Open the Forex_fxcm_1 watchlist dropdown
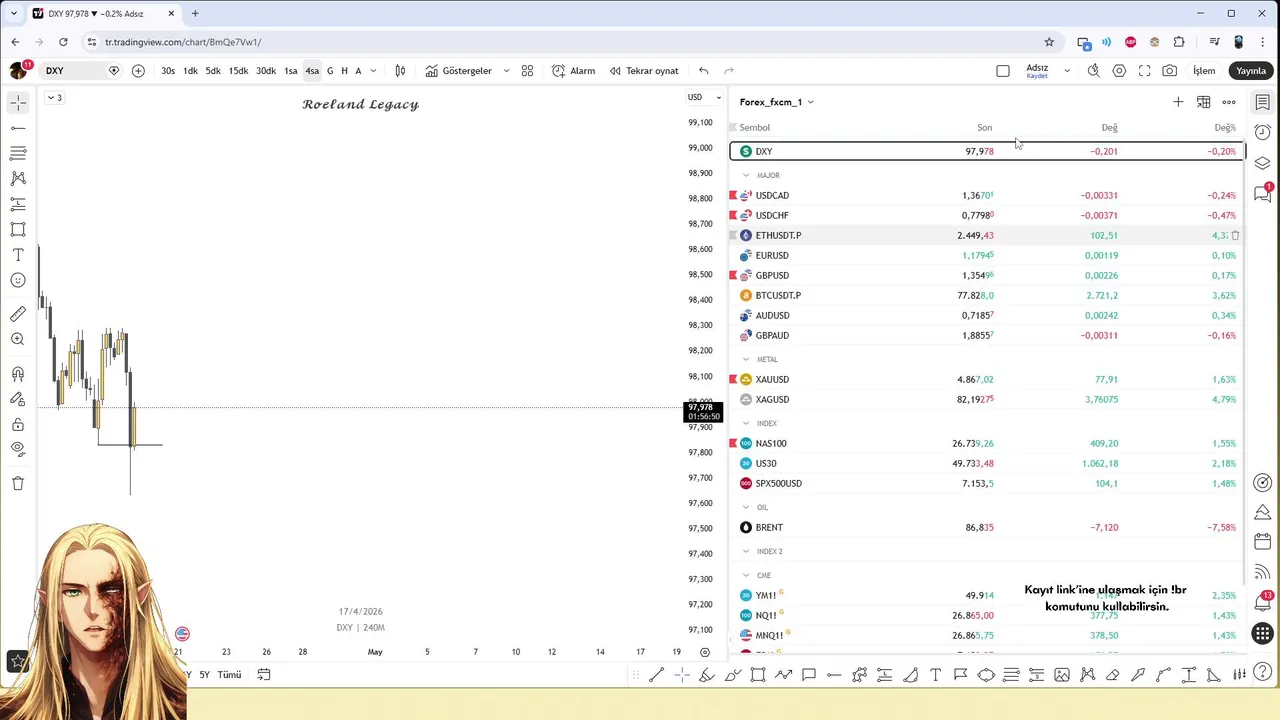 pos(777,102)
